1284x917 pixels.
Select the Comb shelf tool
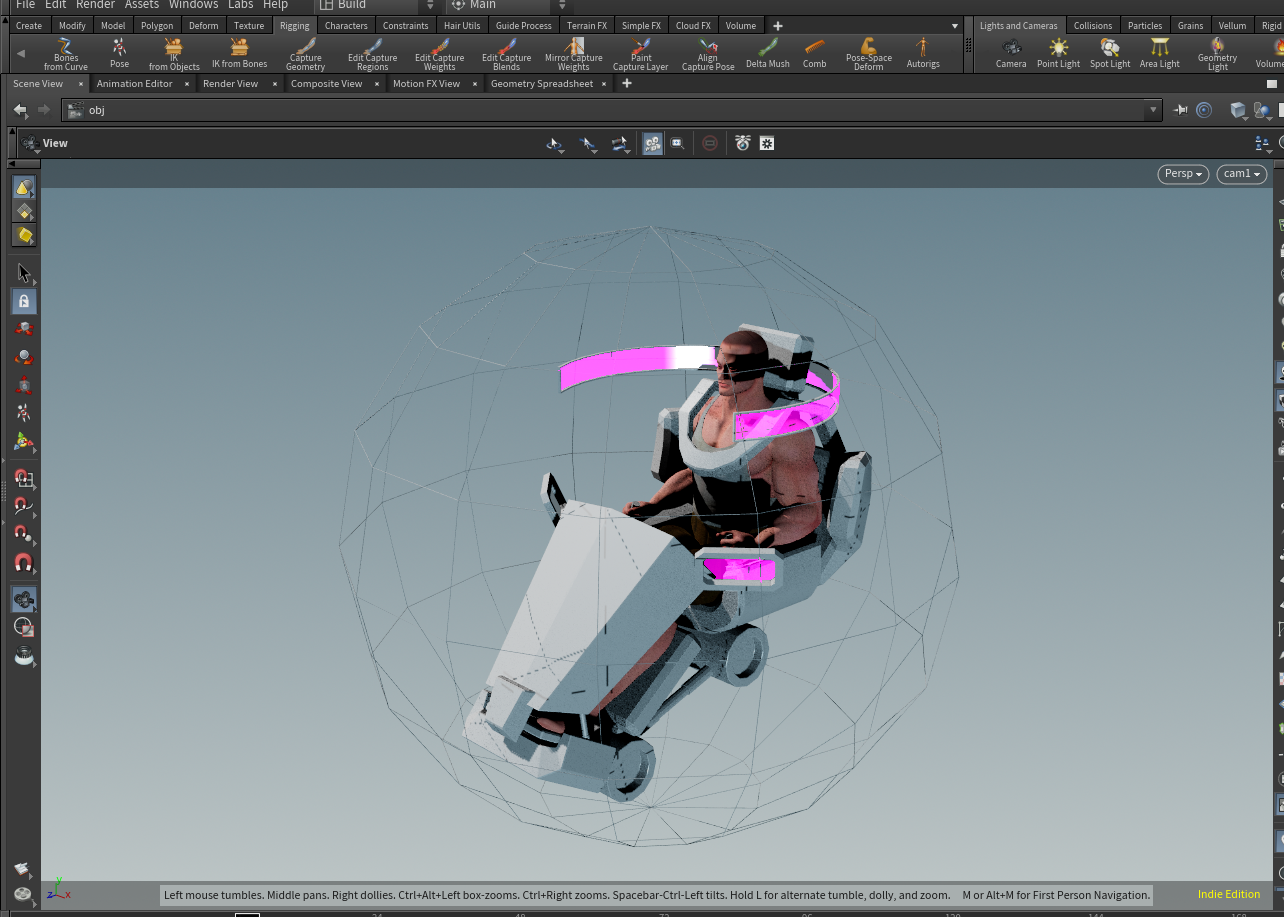(814, 53)
